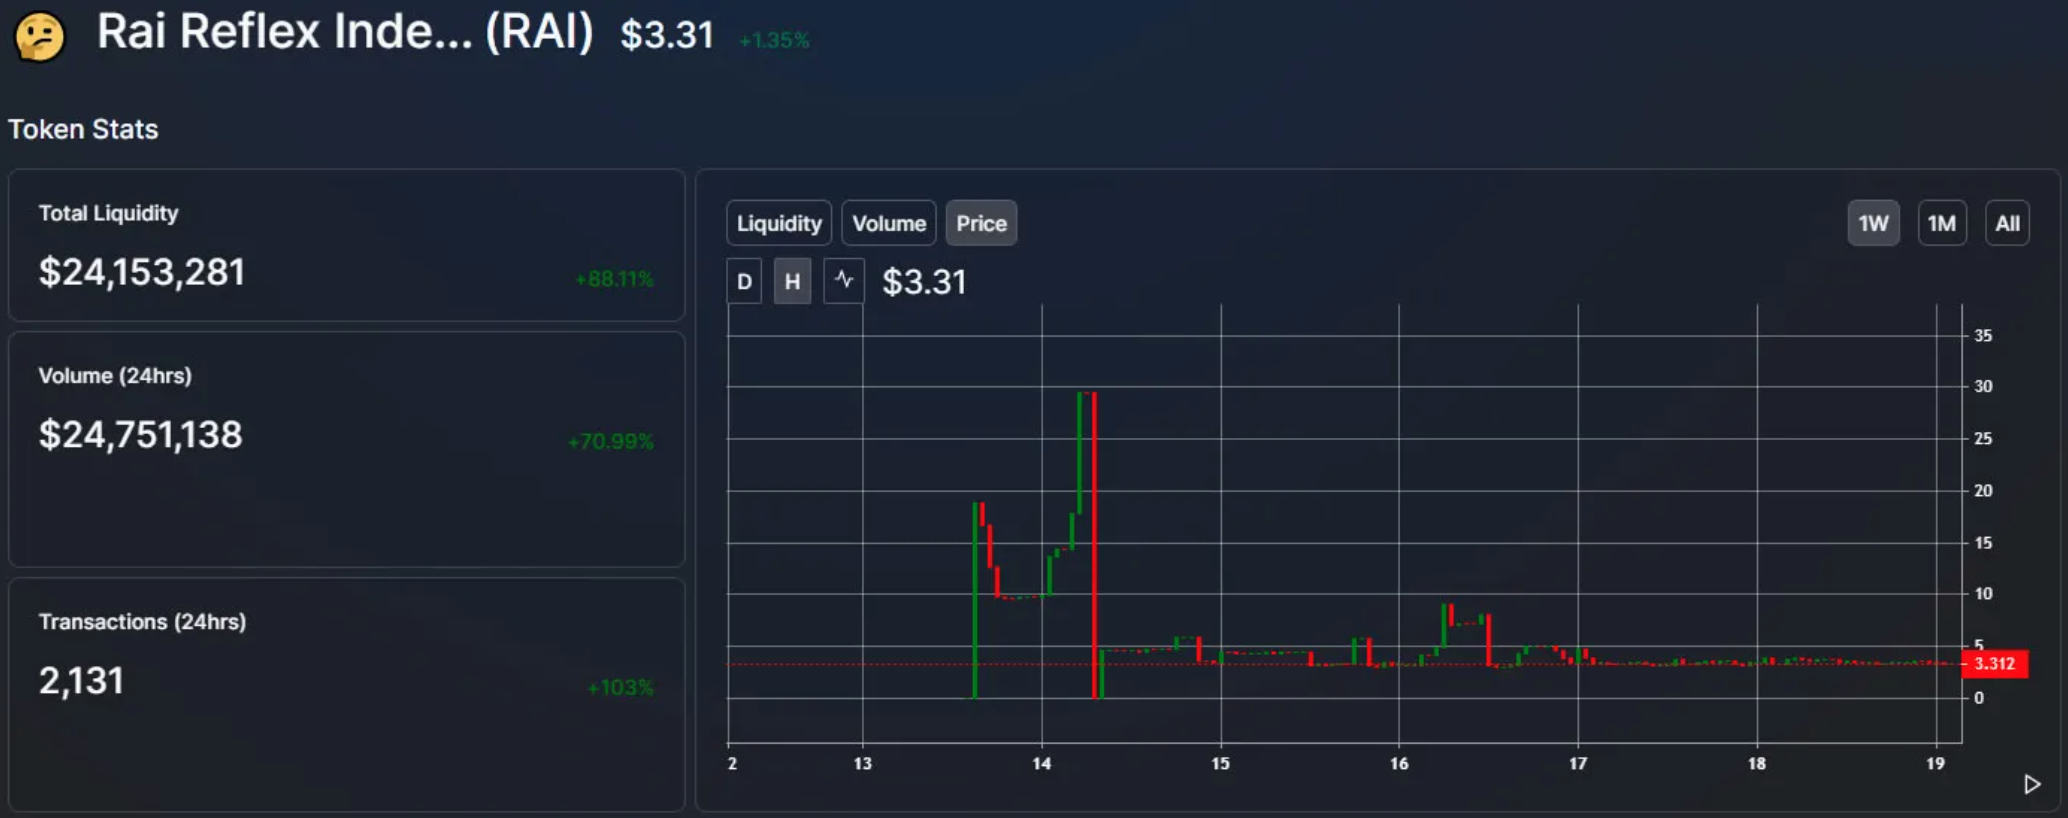Click Total Liquidity value $24,153,281

142,272
